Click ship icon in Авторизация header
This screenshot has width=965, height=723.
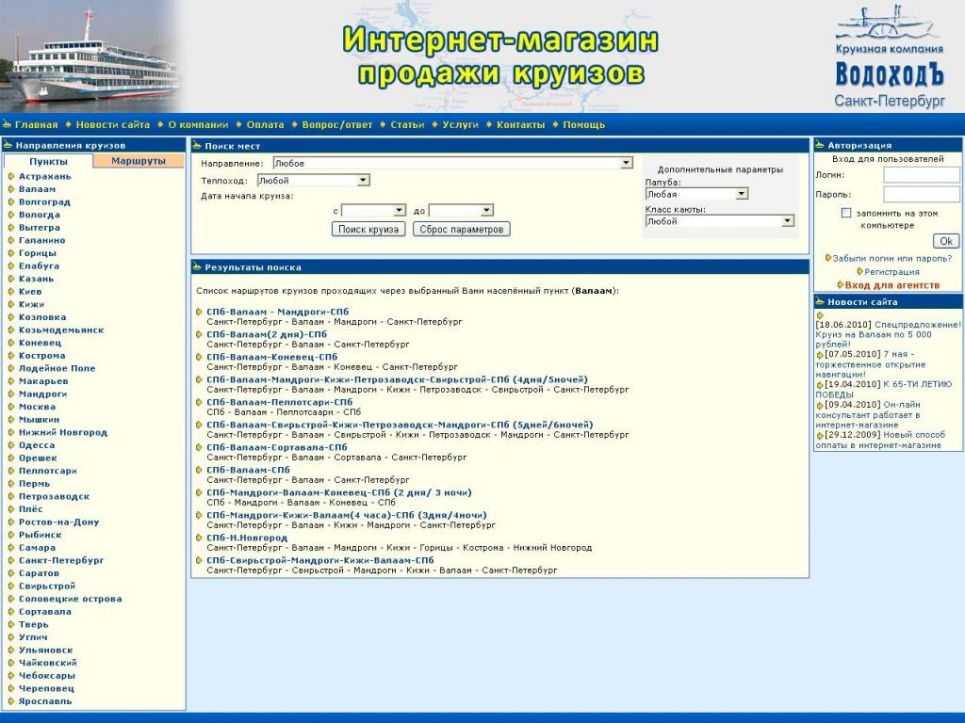pos(820,145)
